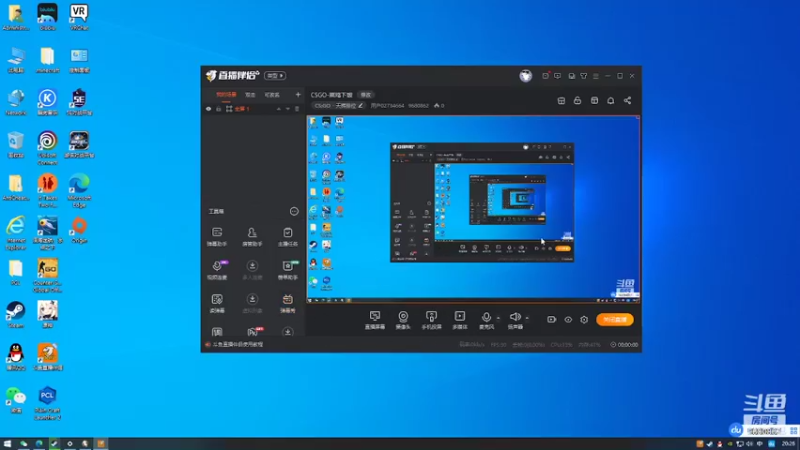The image size is (800, 450).
Task: Click the download tool in the second toolbox row
Action: click(x=252, y=270)
